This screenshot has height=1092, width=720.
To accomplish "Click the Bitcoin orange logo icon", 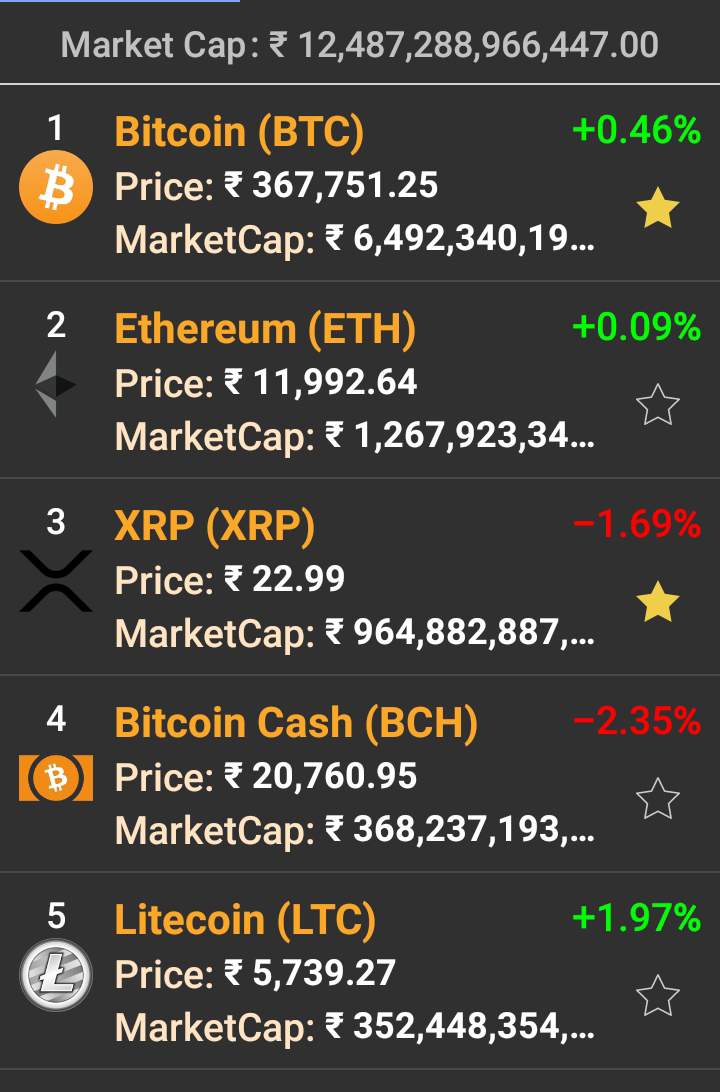I will tap(56, 186).
